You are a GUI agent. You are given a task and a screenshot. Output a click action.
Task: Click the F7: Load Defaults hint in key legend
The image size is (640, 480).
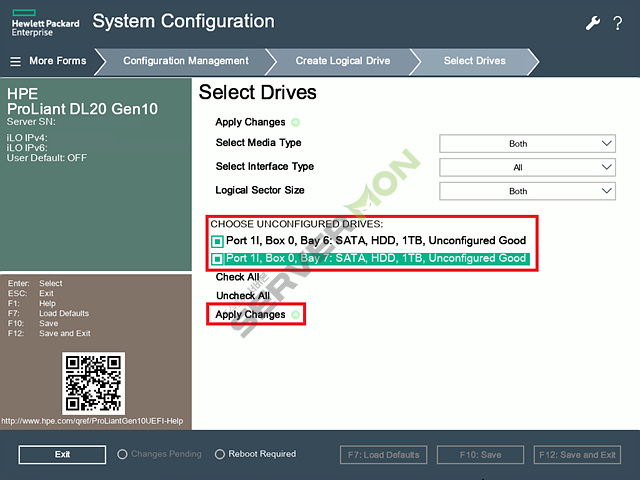pos(48,313)
